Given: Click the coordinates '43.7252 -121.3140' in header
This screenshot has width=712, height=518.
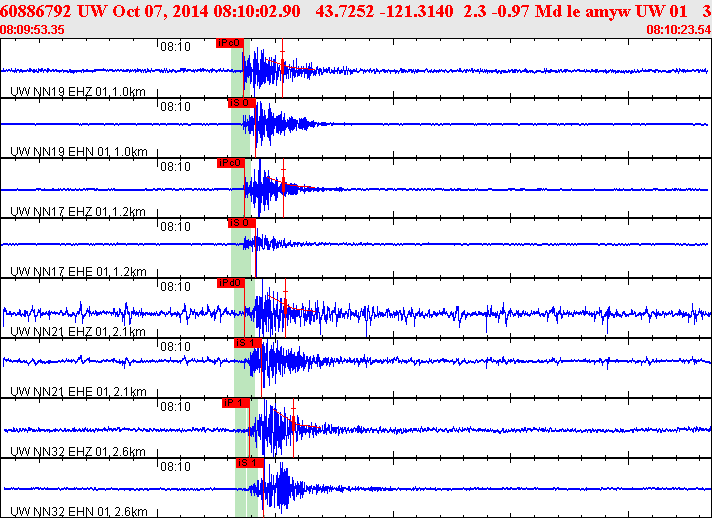Looking at the screenshot, I should 384,11.
